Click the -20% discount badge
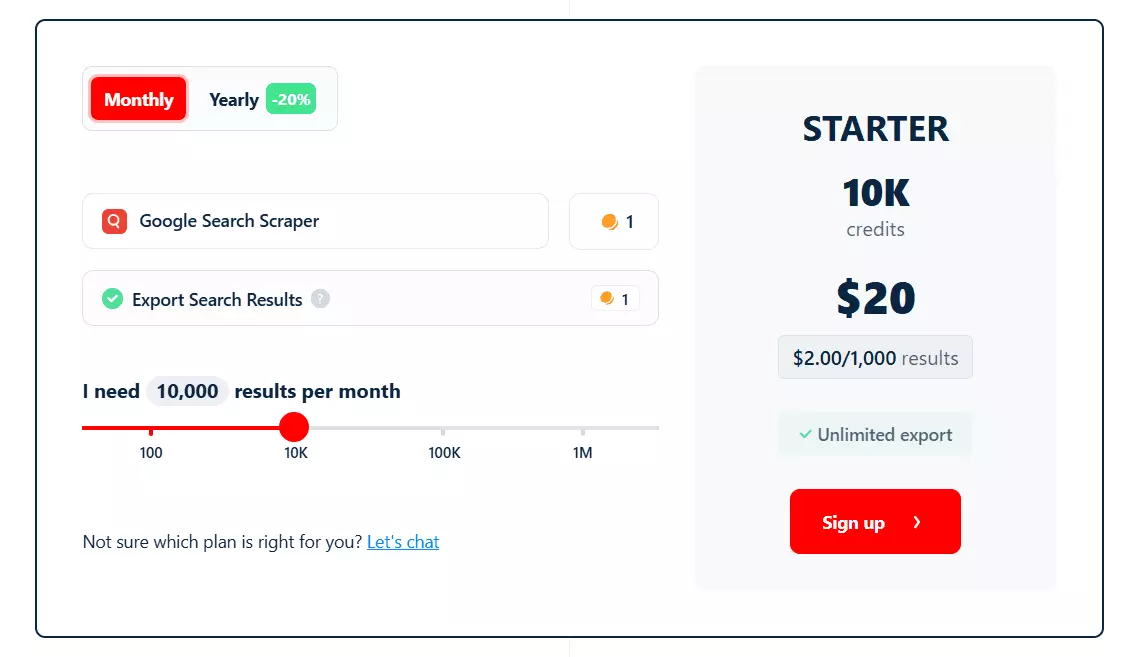Viewport: 1131px width, 657px height. [x=290, y=99]
